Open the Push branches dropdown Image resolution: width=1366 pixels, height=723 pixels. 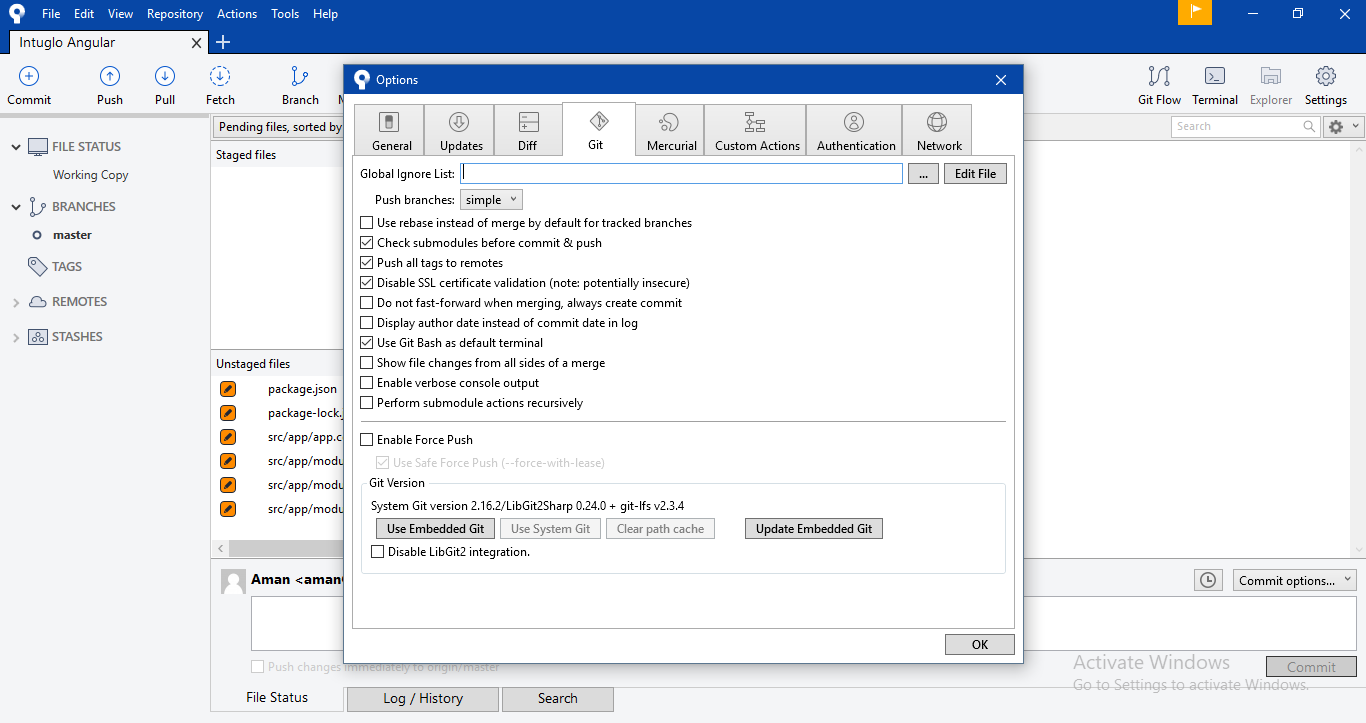coord(491,199)
